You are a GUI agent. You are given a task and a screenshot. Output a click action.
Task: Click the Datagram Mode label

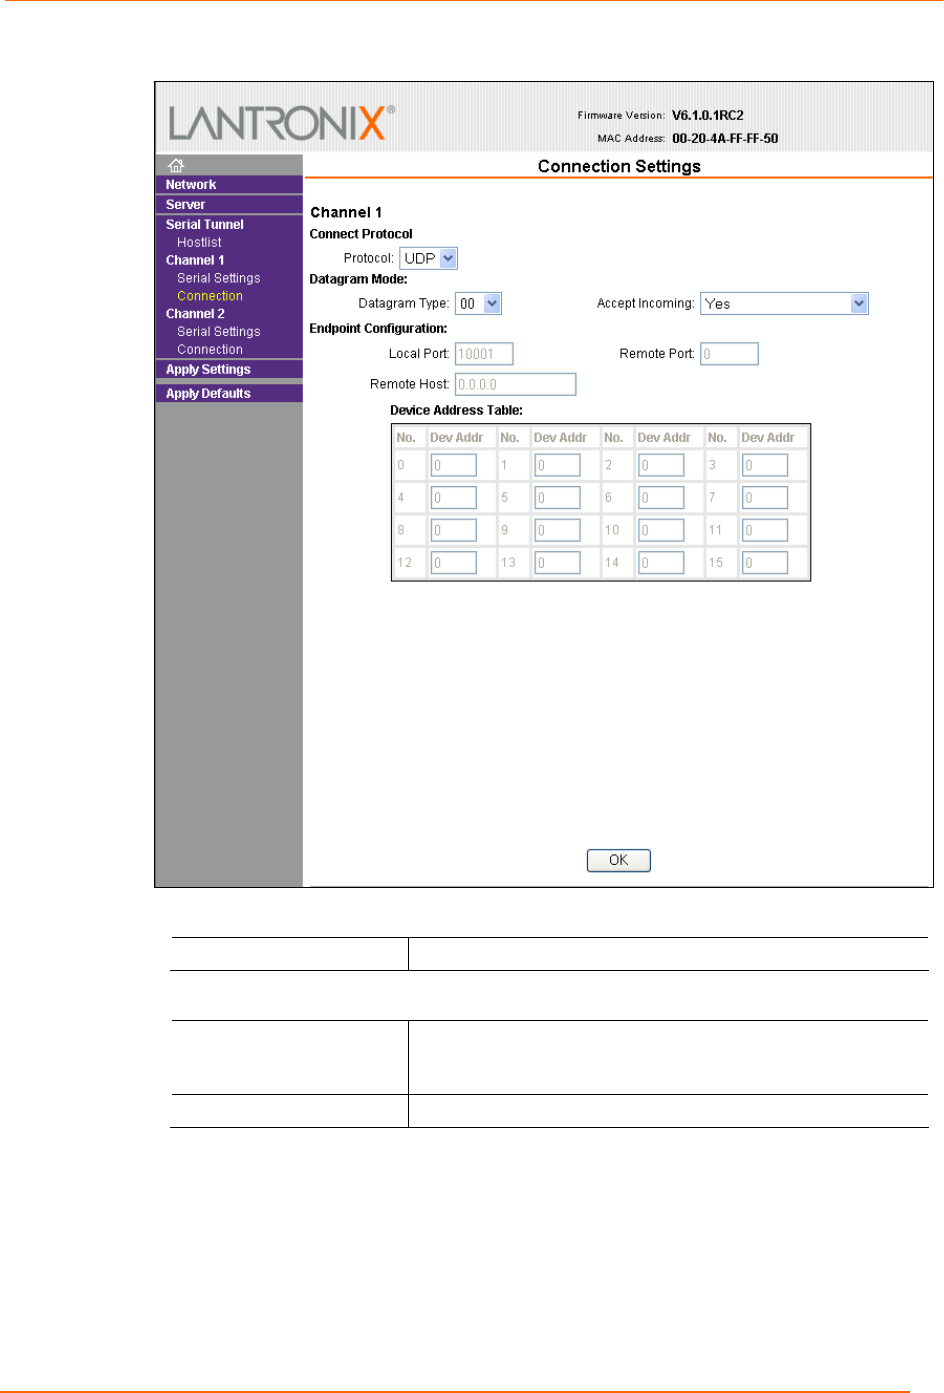pyautogui.click(x=358, y=280)
